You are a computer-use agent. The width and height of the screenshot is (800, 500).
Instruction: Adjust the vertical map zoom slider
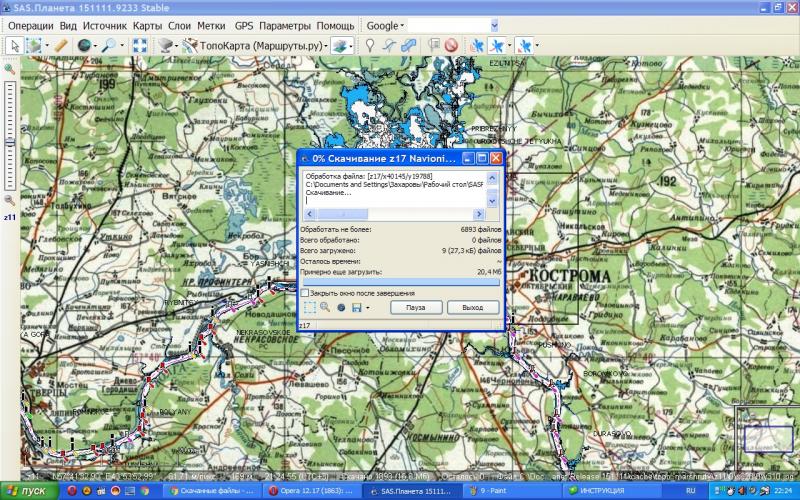10,135
